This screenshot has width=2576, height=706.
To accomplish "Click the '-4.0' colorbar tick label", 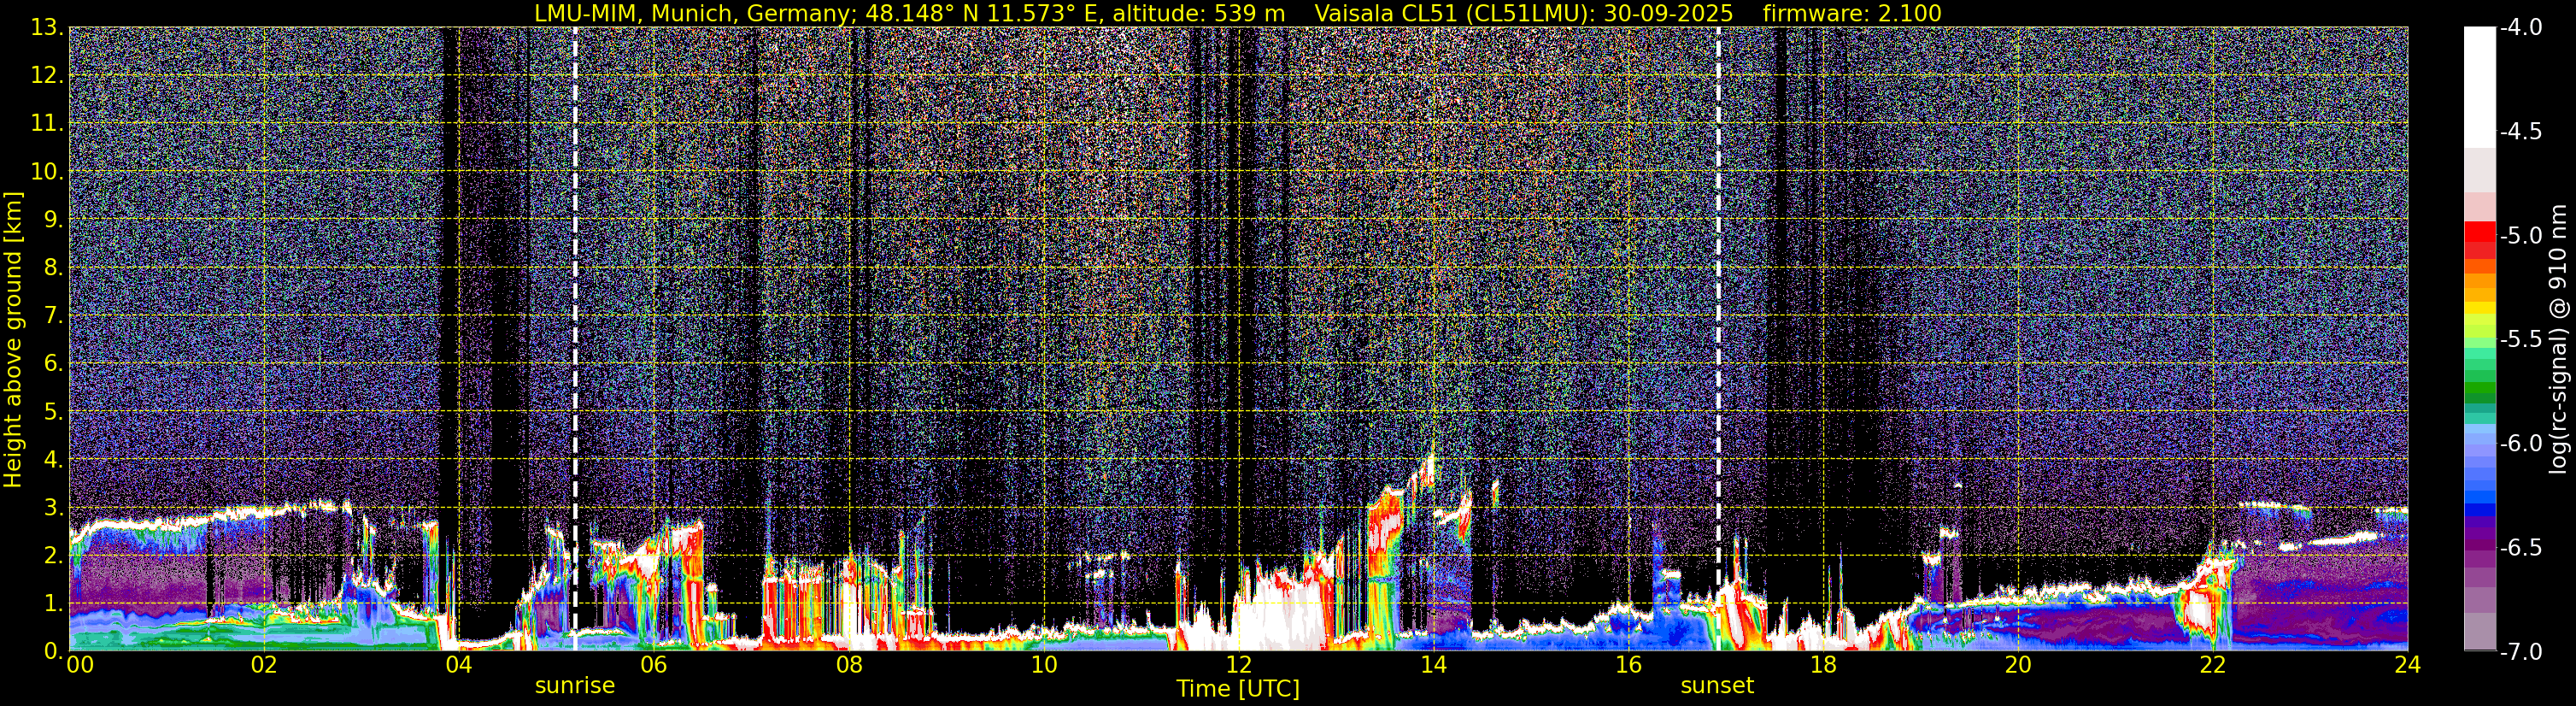I will [x=2520, y=28].
